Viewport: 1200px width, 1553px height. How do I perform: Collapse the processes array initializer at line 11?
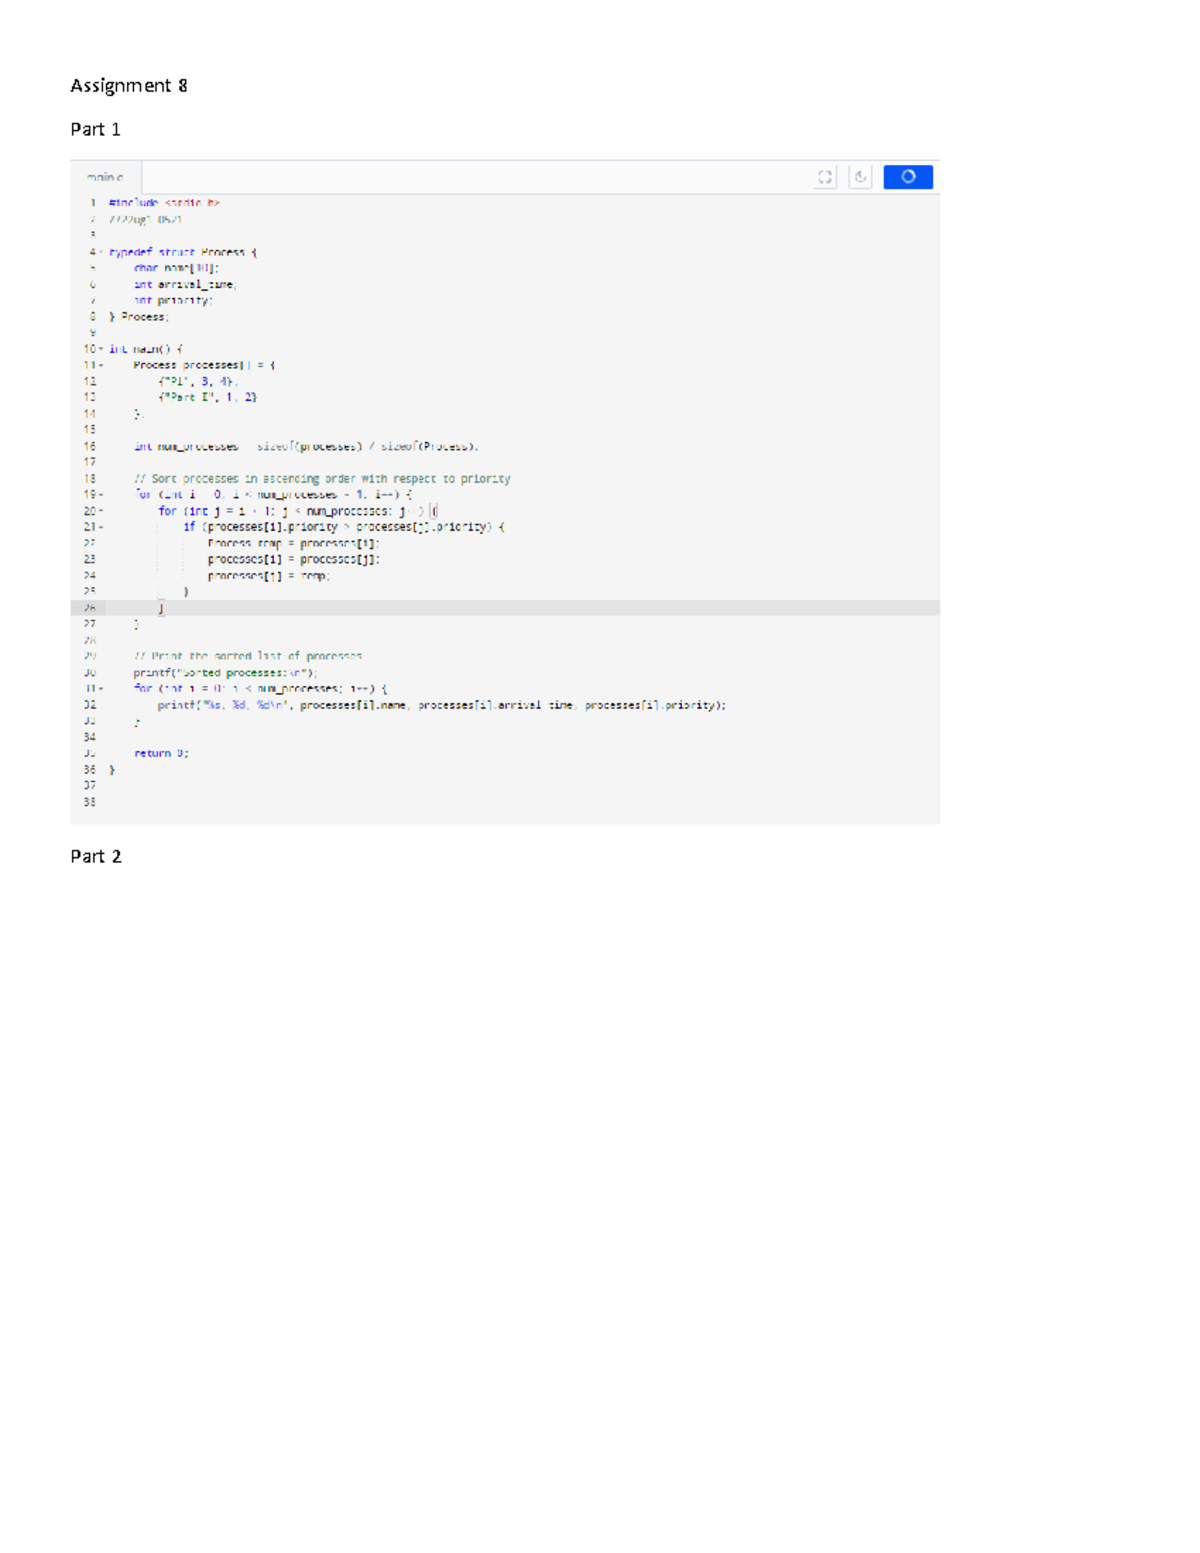[100, 364]
